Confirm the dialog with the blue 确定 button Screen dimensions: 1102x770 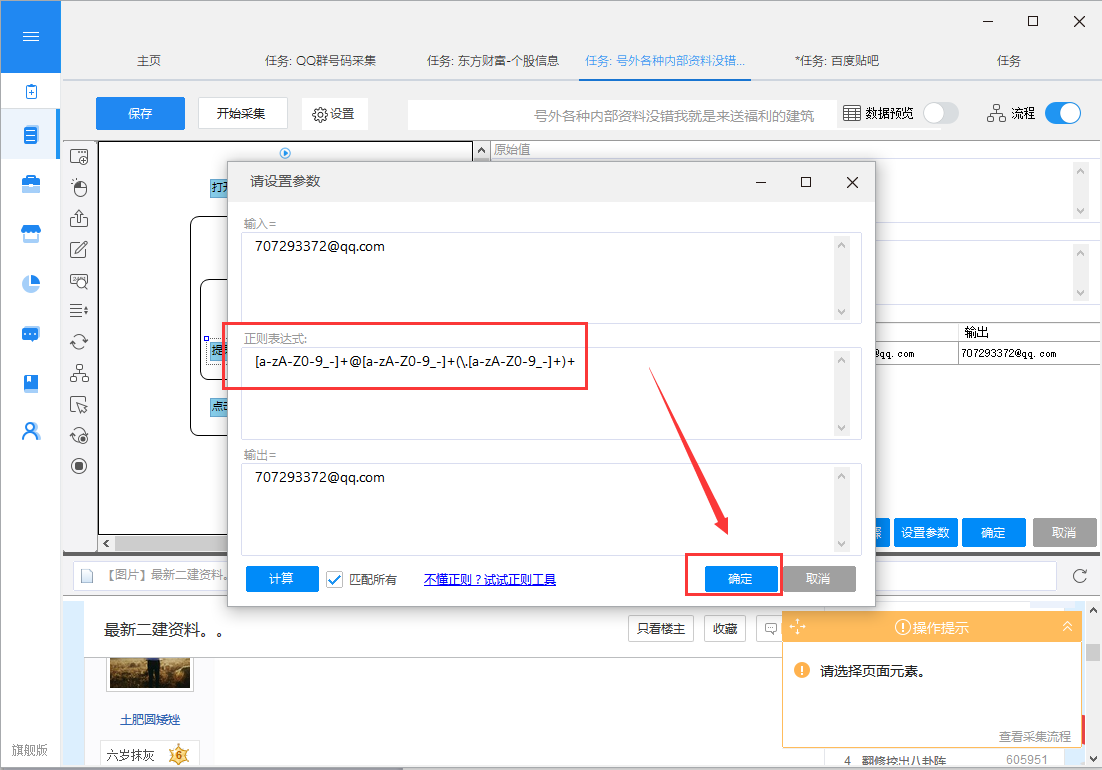pos(740,579)
